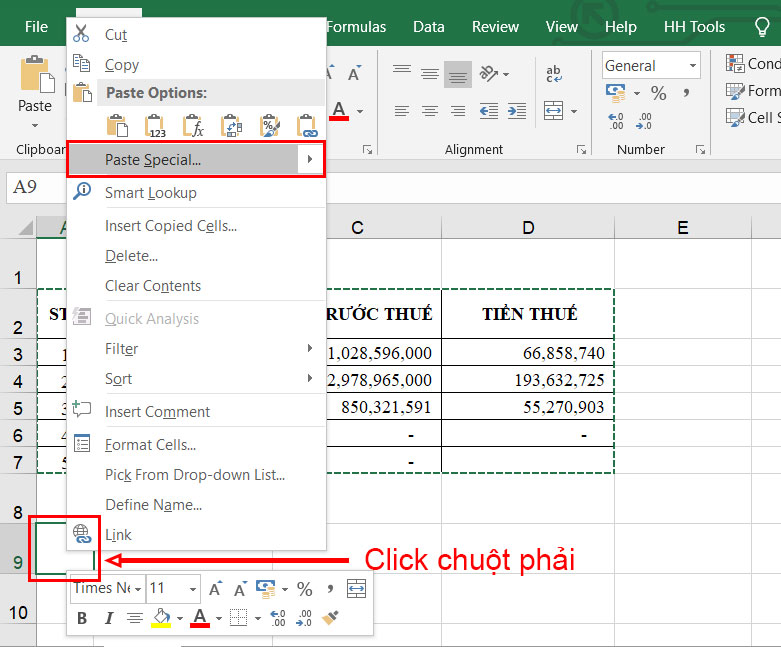This screenshot has width=781, height=647.
Task: Click the Orientation text-angle icon
Action: click(489, 74)
